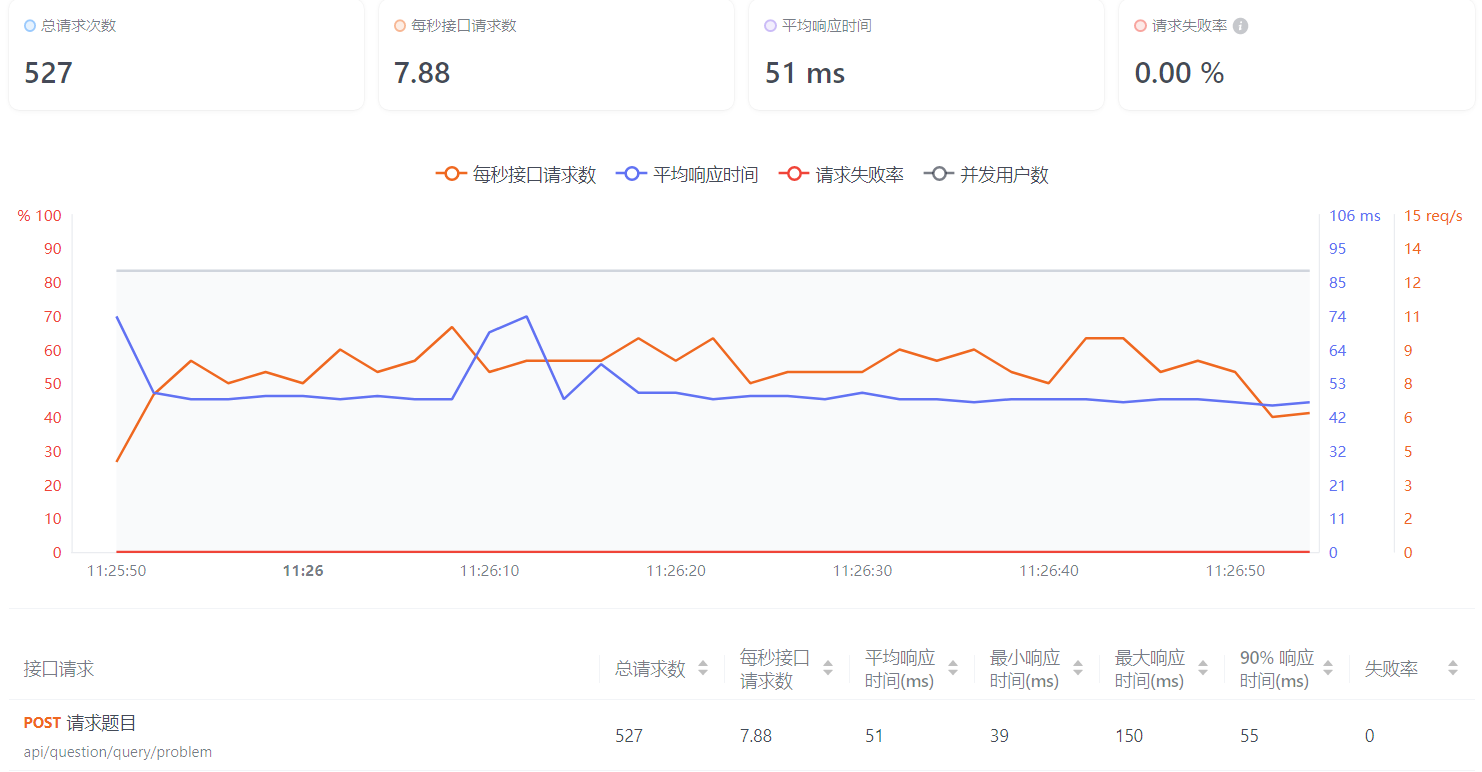The image size is (1482, 772).
Task: Click the 11:26:50 time axis label
Action: click(x=1235, y=571)
